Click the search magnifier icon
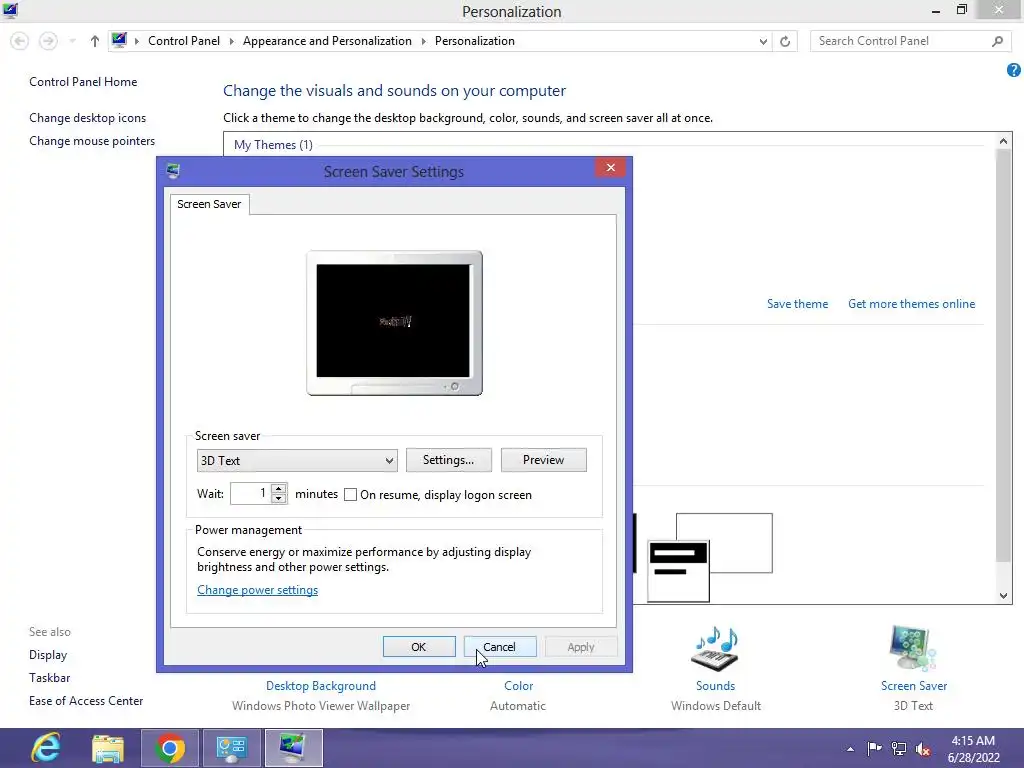Screen dimensions: 1024x768 pyautogui.click(x=997, y=41)
